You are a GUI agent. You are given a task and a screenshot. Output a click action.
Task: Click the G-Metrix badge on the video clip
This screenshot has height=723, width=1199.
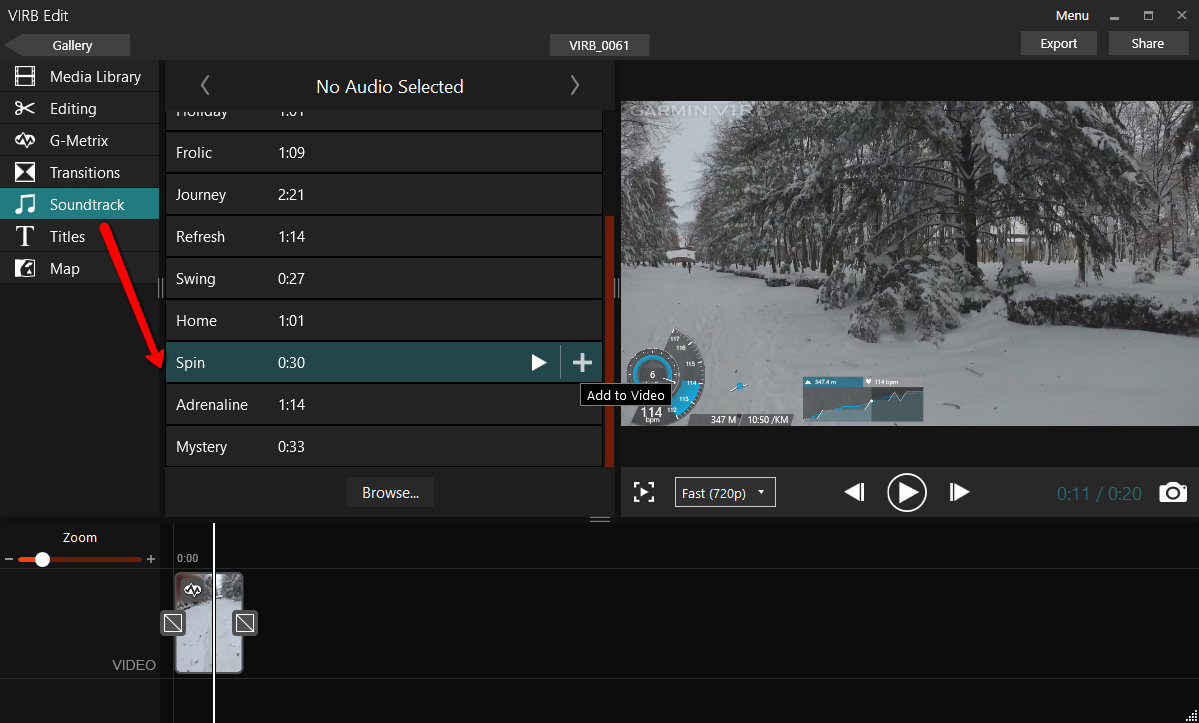[193, 589]
